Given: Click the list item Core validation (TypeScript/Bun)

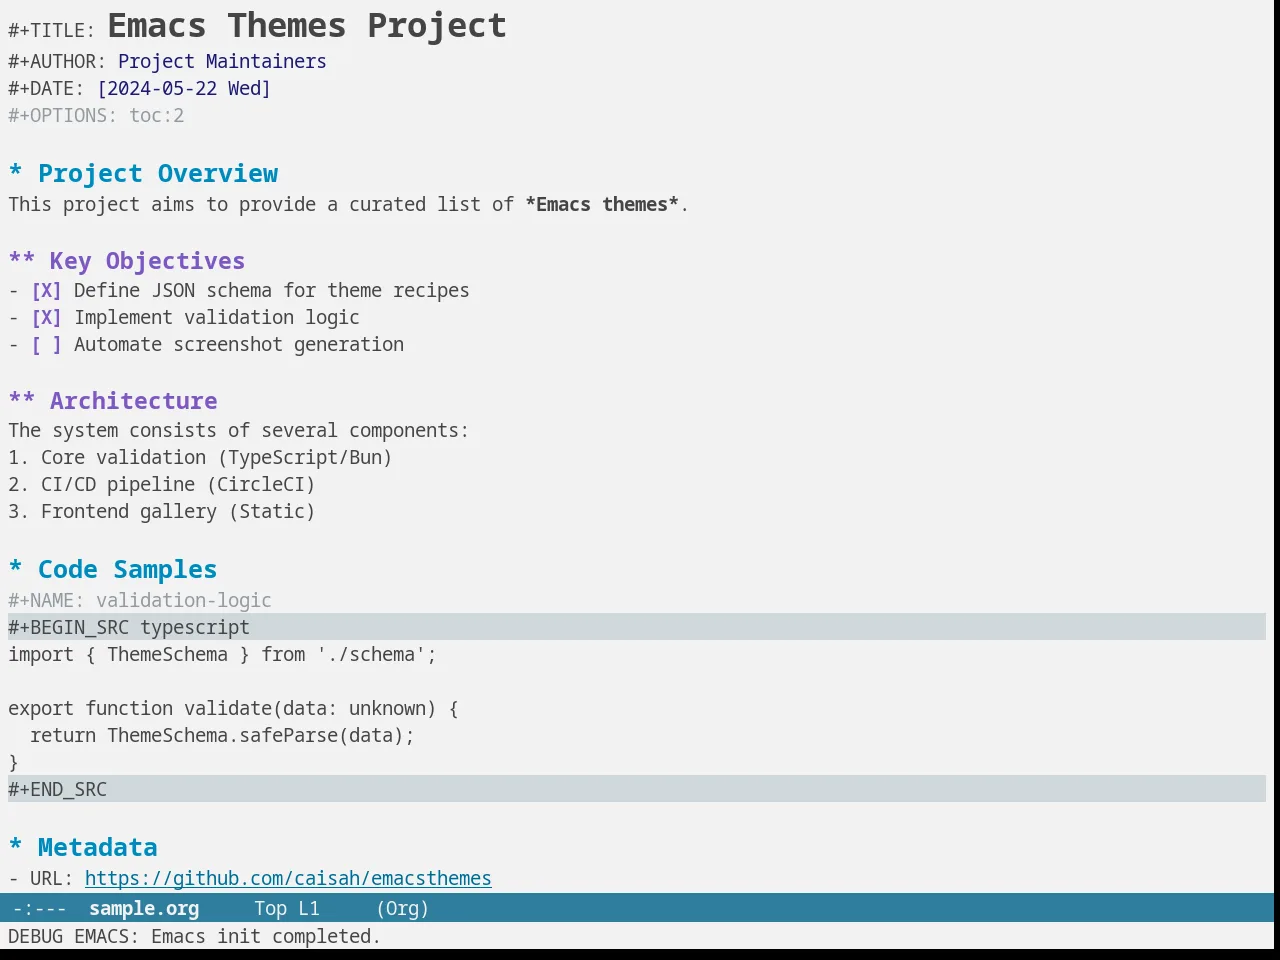Looking at the screenshot, I should pyautogui.click(x=216, y=458).
